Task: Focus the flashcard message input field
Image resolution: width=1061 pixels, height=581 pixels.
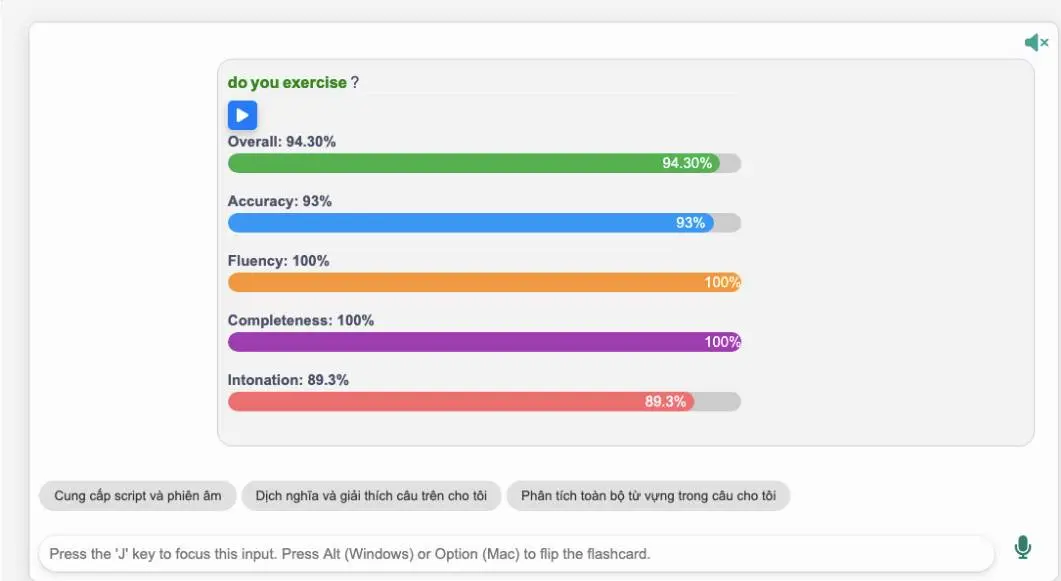Action: click(515, 553)
